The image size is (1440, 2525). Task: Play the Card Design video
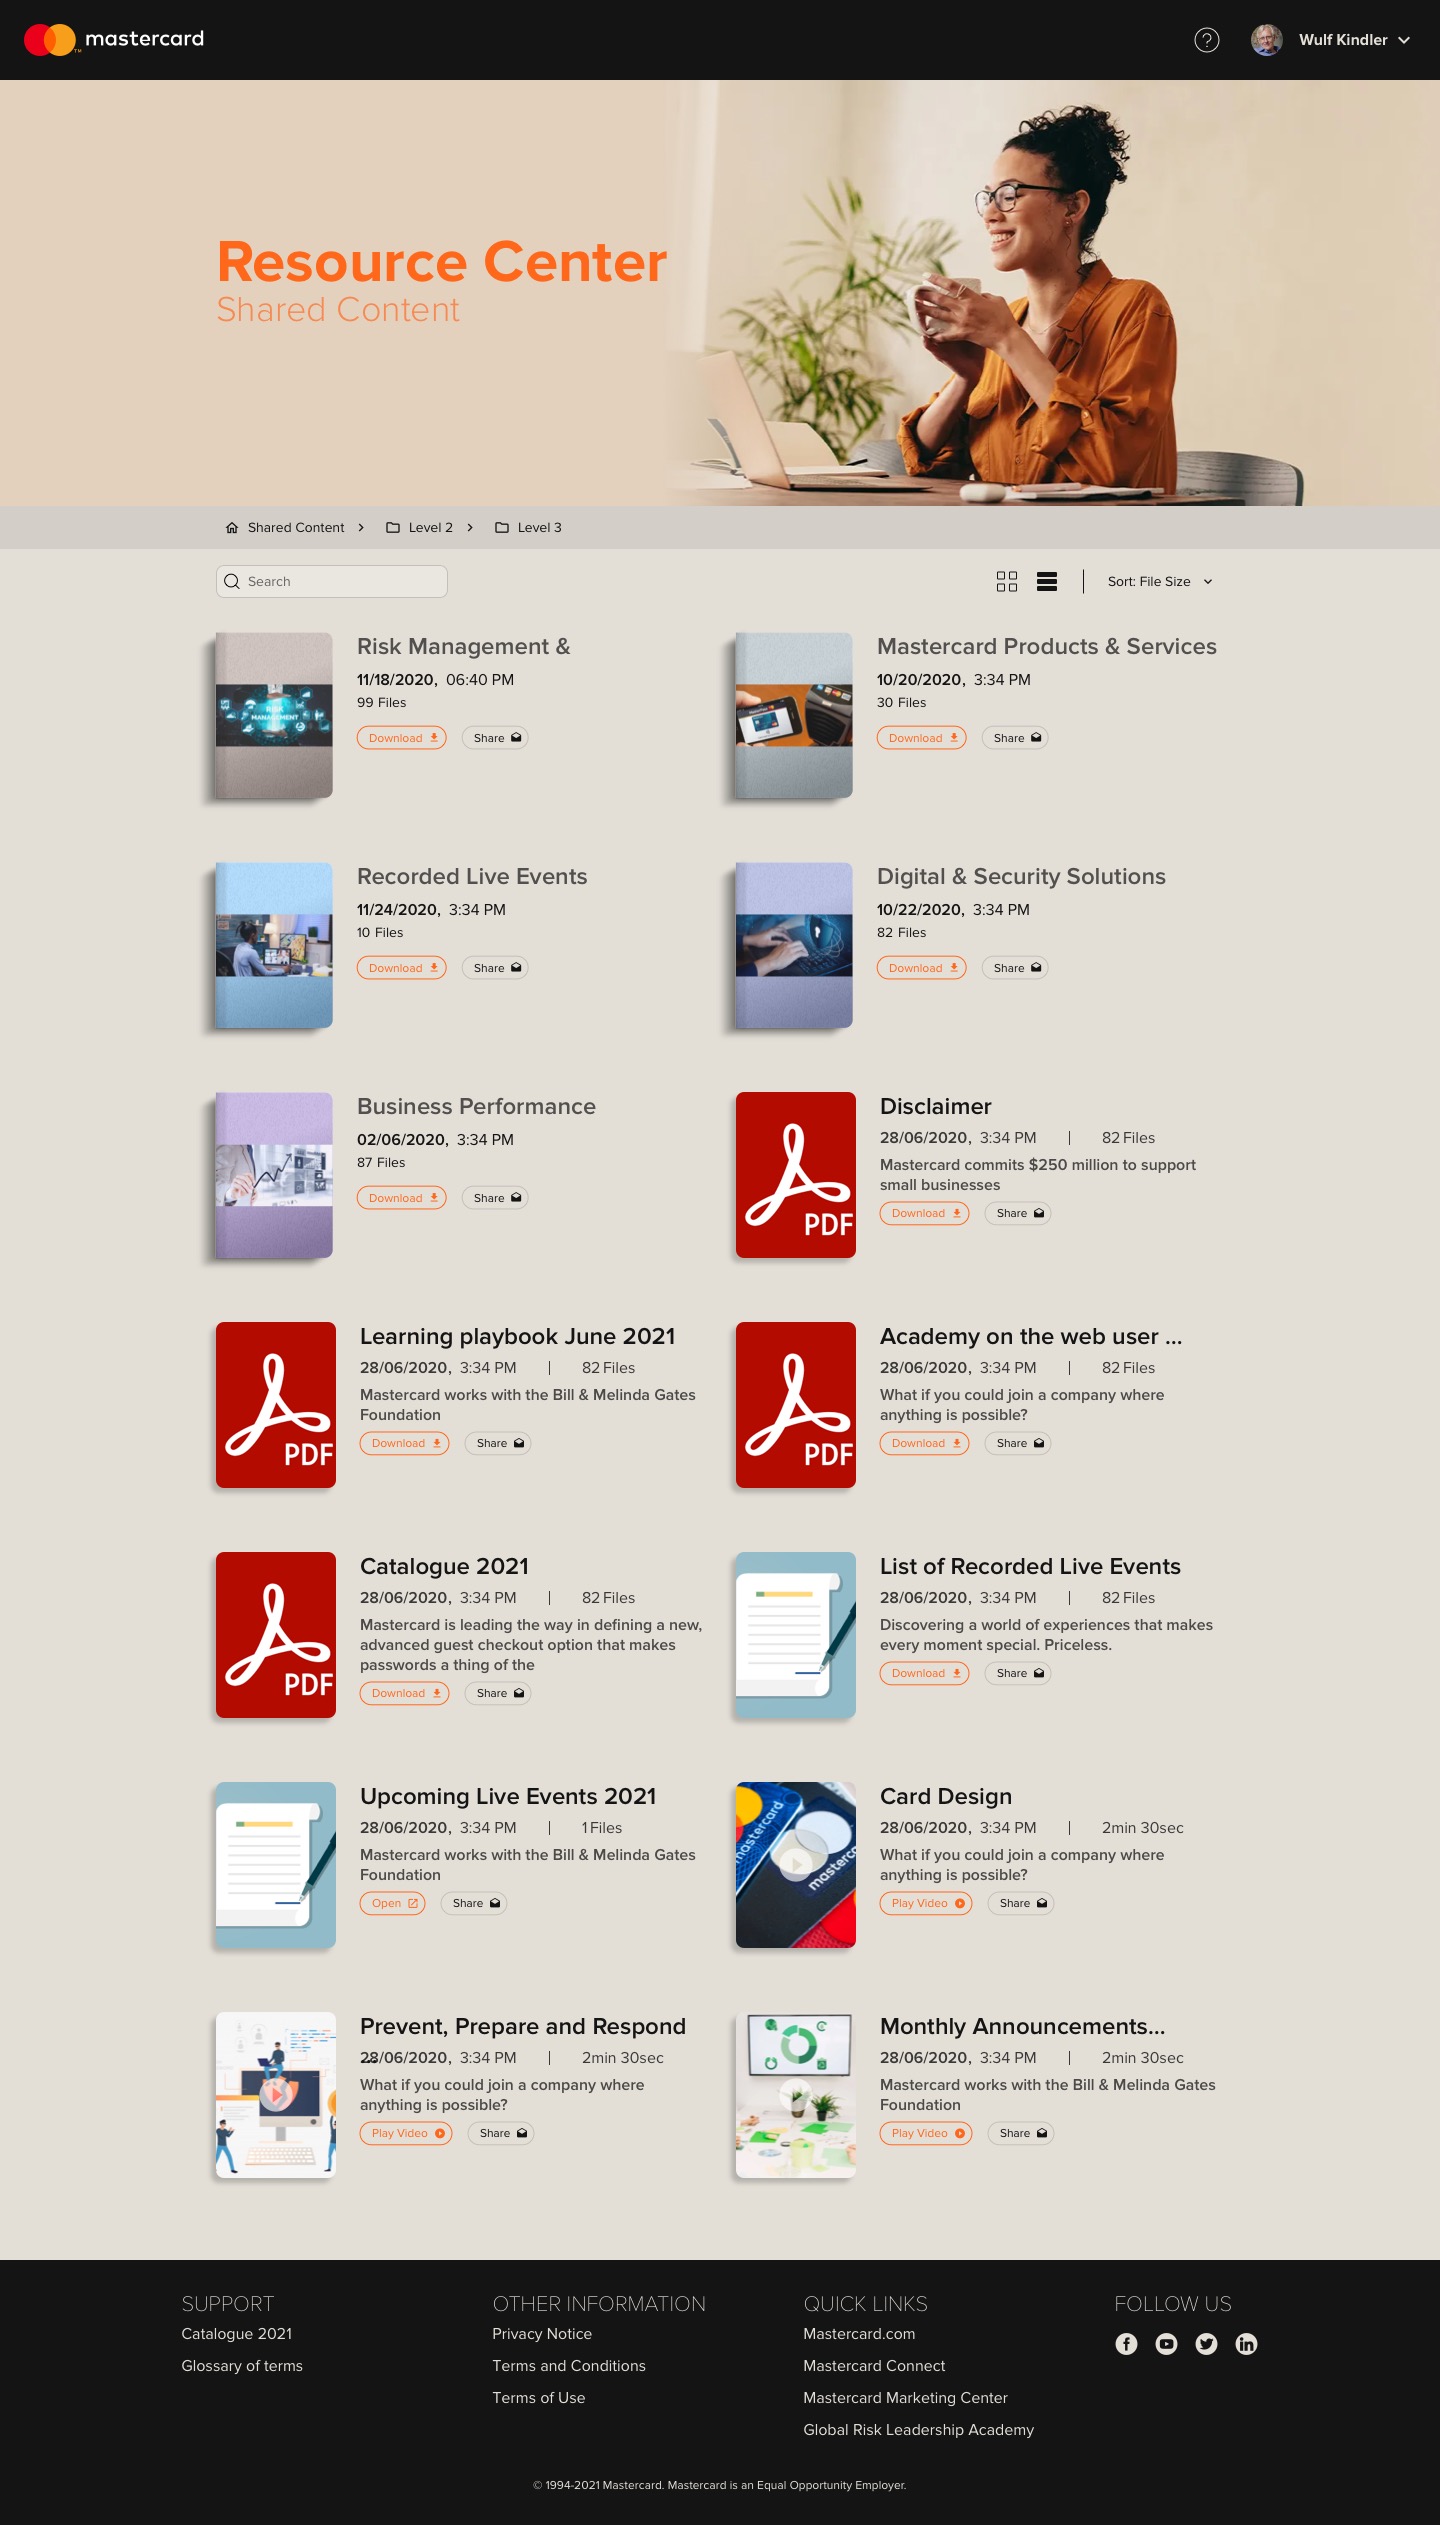[x=926, y=1903]
